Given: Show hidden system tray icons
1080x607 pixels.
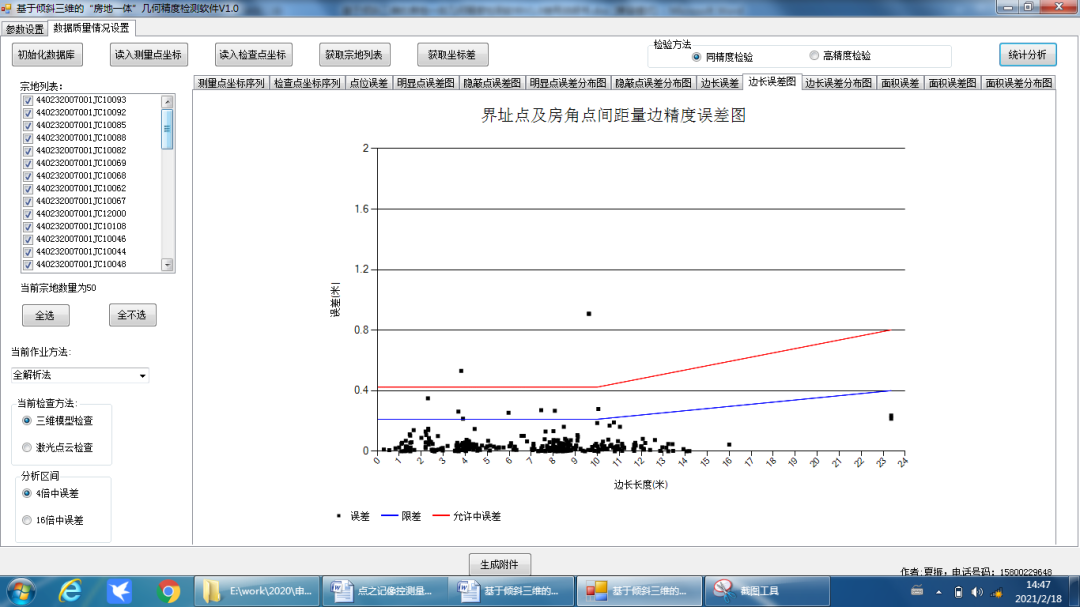Looking at the screenshot, I should coord(938,592).
